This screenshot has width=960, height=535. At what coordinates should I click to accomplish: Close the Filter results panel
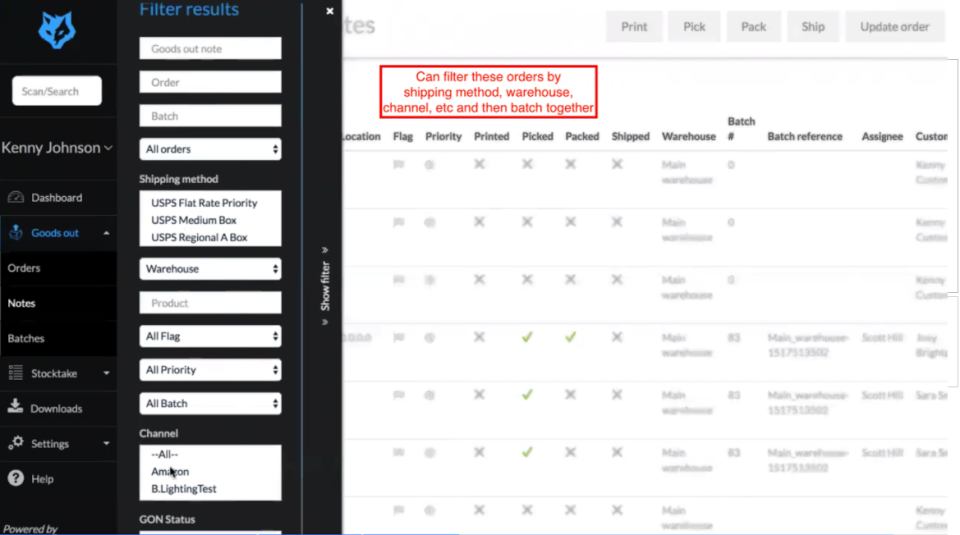coord(329,11)
